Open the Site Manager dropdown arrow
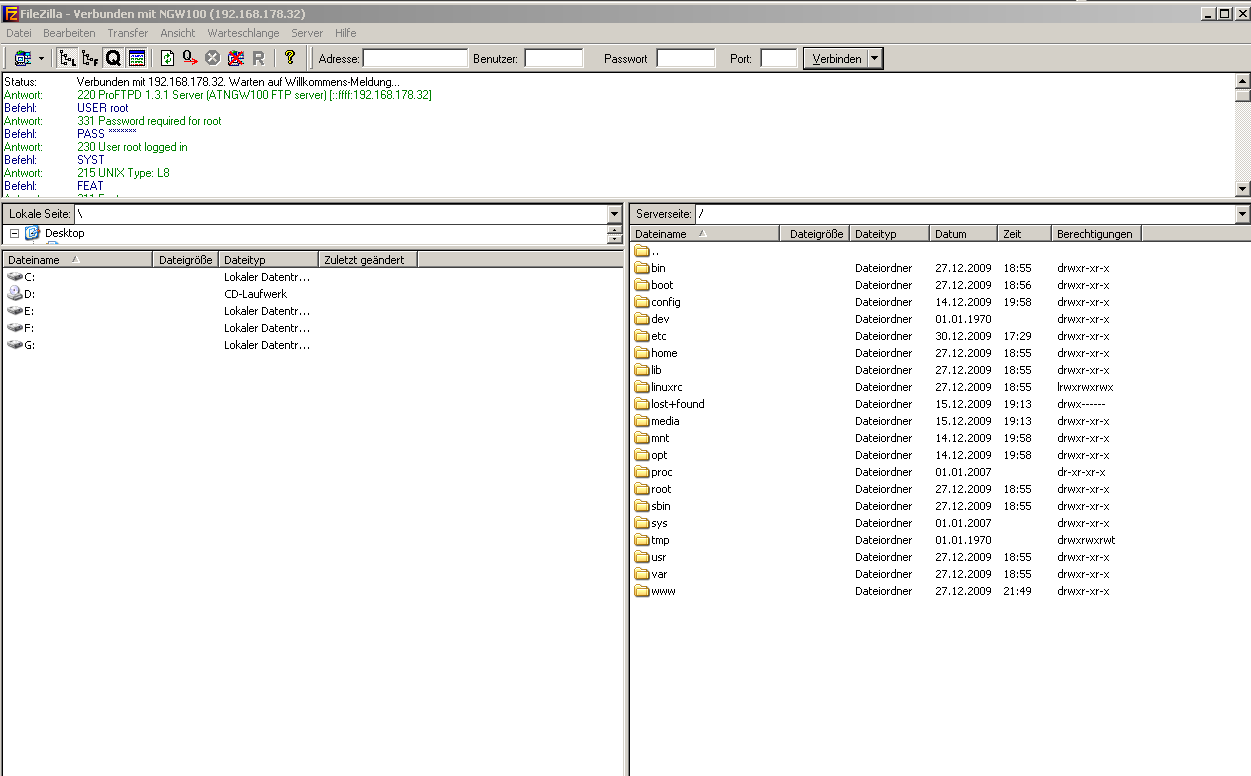This screenshot has height=776, width=1251. 41,58
